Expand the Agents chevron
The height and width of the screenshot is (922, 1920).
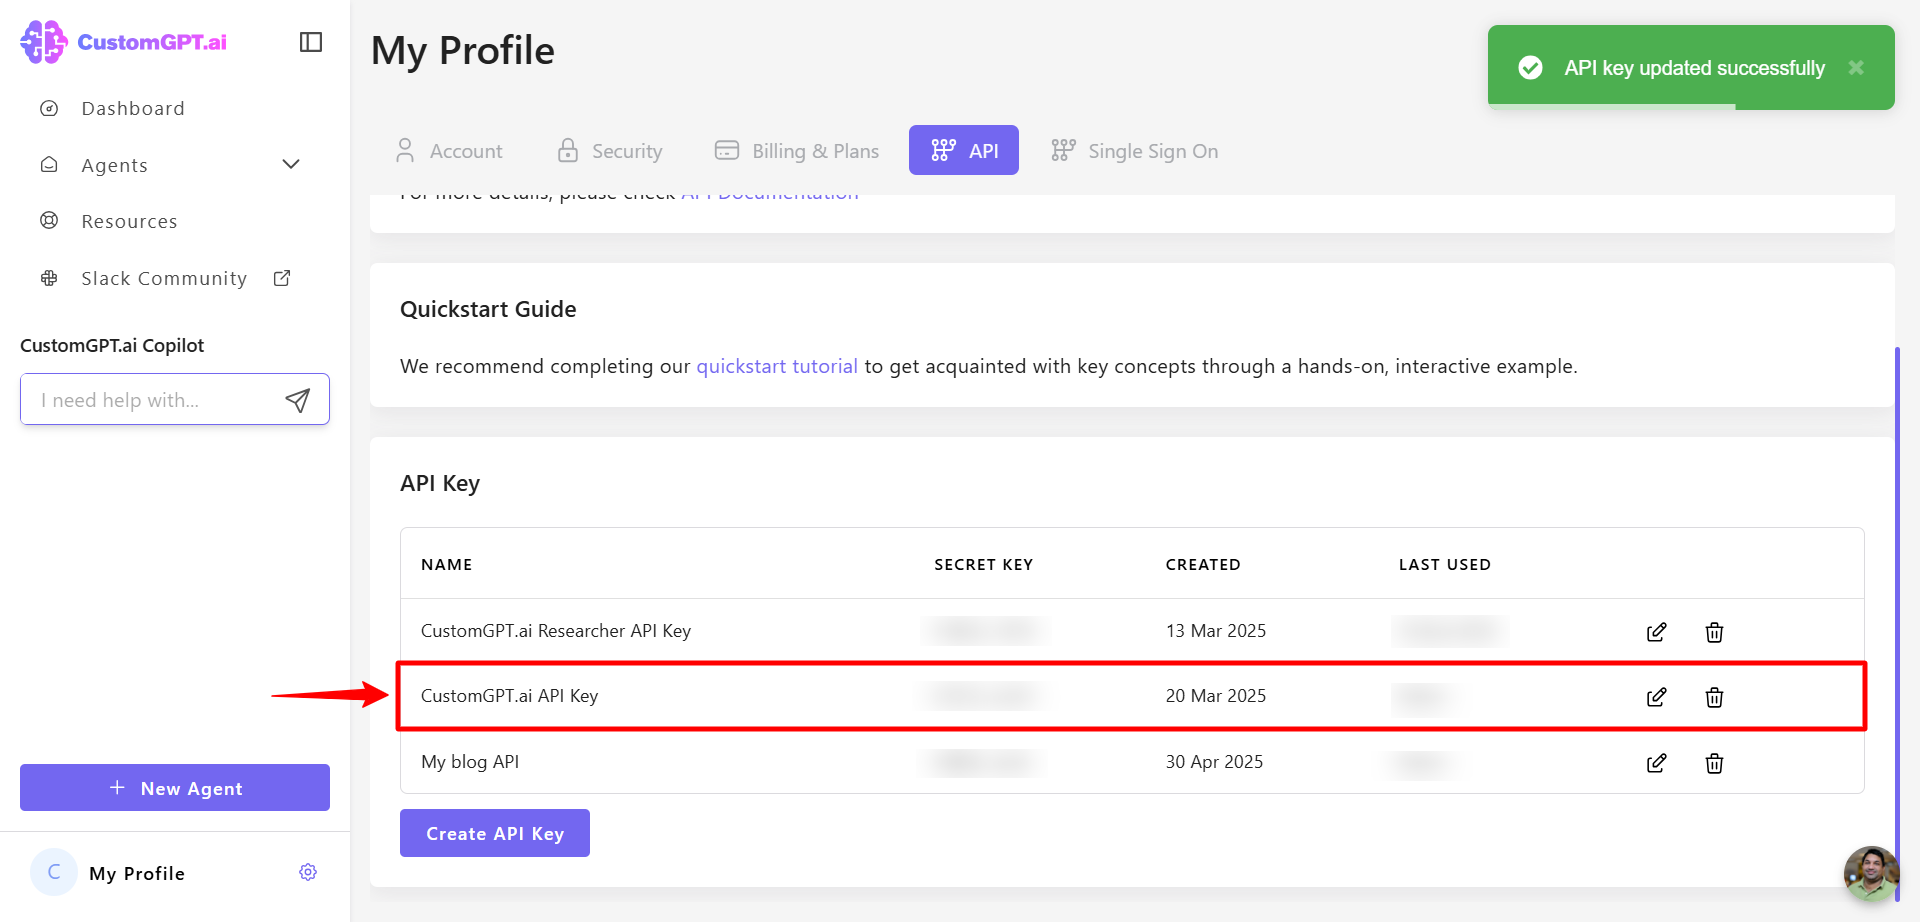291,164
